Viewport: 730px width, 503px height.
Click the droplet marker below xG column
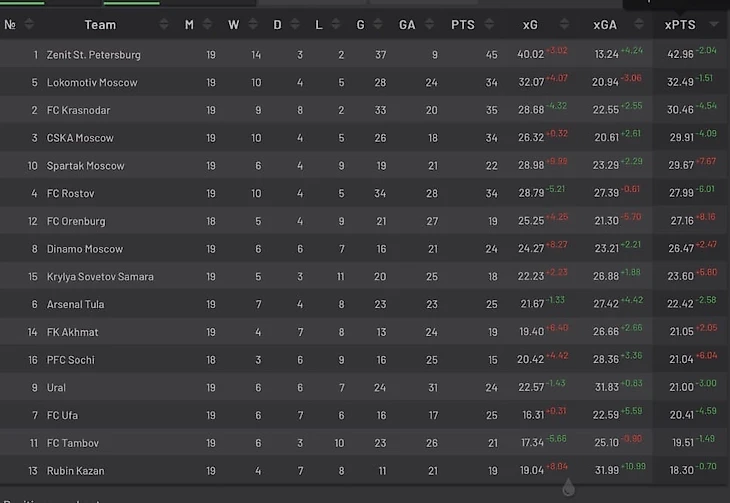click(568, 487)
